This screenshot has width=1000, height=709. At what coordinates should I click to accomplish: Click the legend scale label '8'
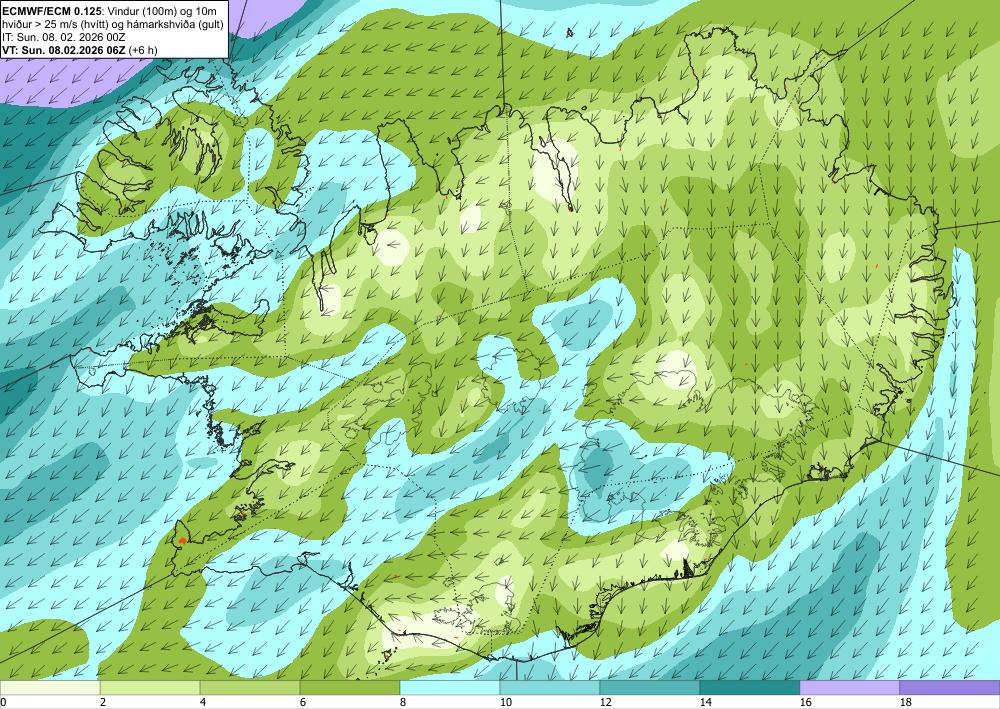402,703
